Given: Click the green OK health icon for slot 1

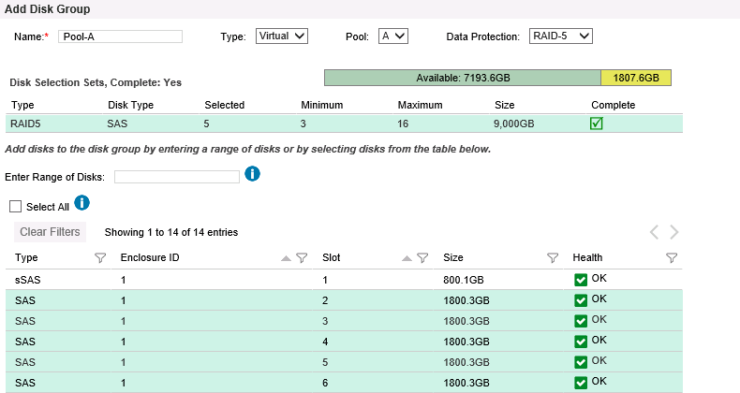Looking at the screenshot, I should coord(580,280).
